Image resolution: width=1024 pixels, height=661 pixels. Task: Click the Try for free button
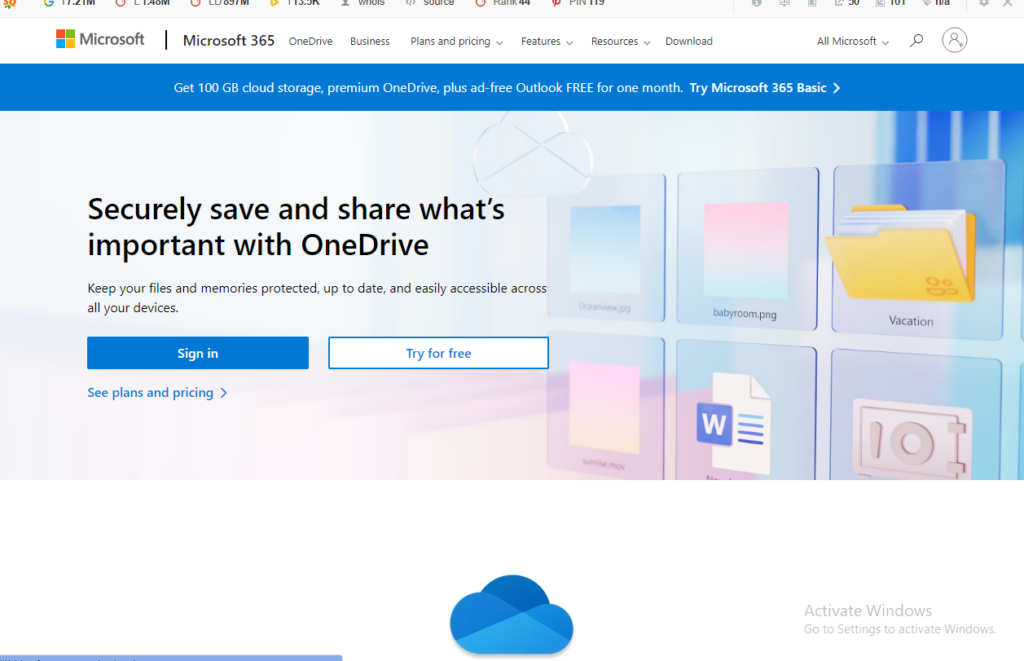[438, 353]
